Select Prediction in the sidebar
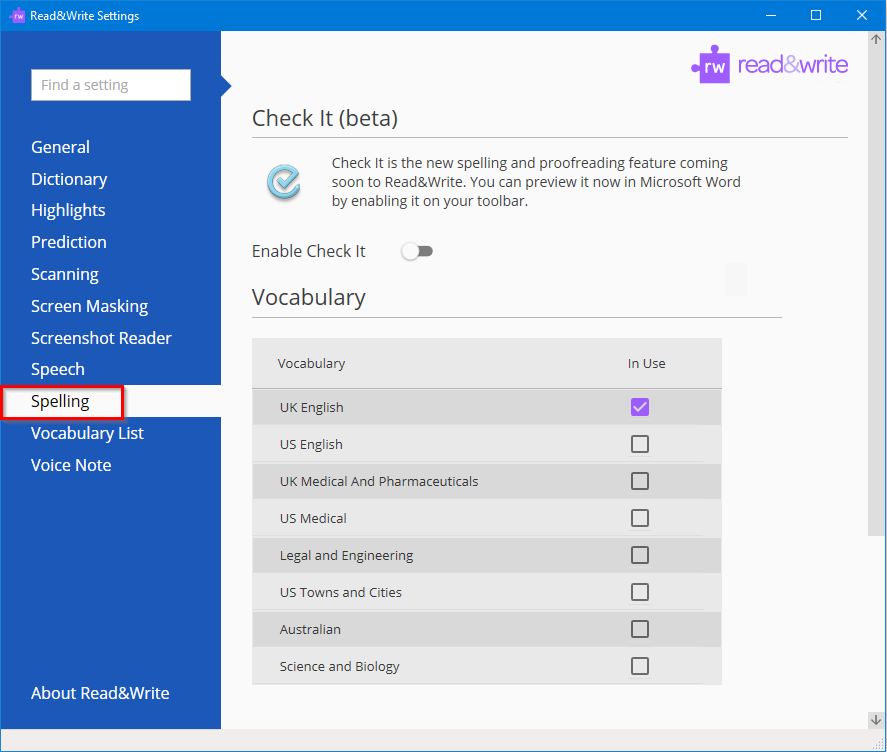Viewport: 887px width, 752px height. [69, 242]
